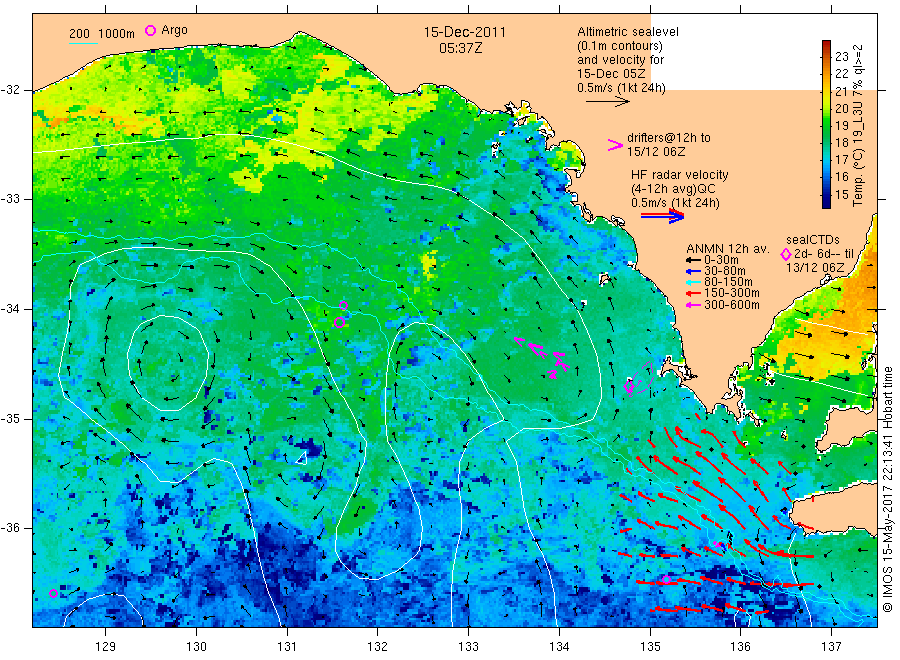Click the magenta seal track outline near 134.8E
Viewport: 900px width, 660px height.
click(639, 380)
